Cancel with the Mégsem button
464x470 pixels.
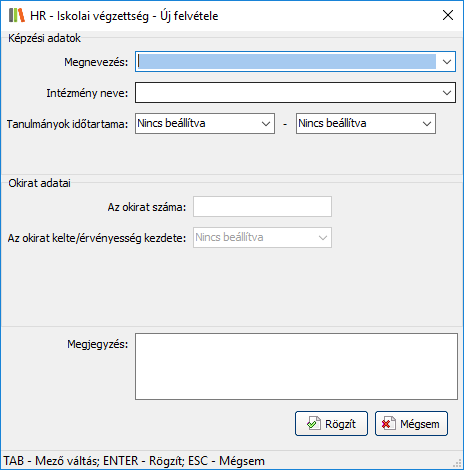[x=411, y=424]
